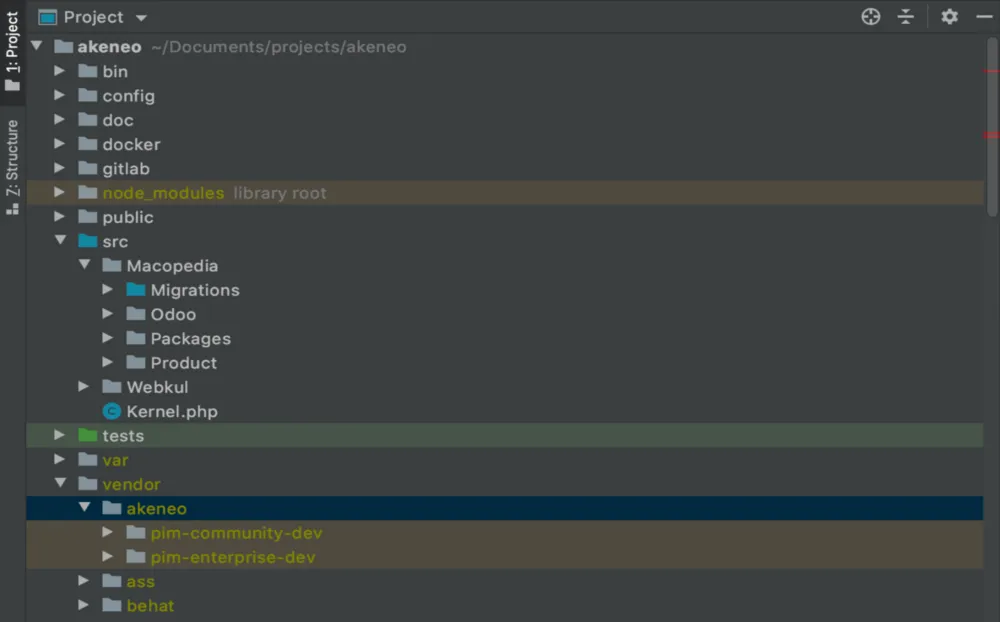
Task: Click the green tests folder icon
Action: (87, 435)
